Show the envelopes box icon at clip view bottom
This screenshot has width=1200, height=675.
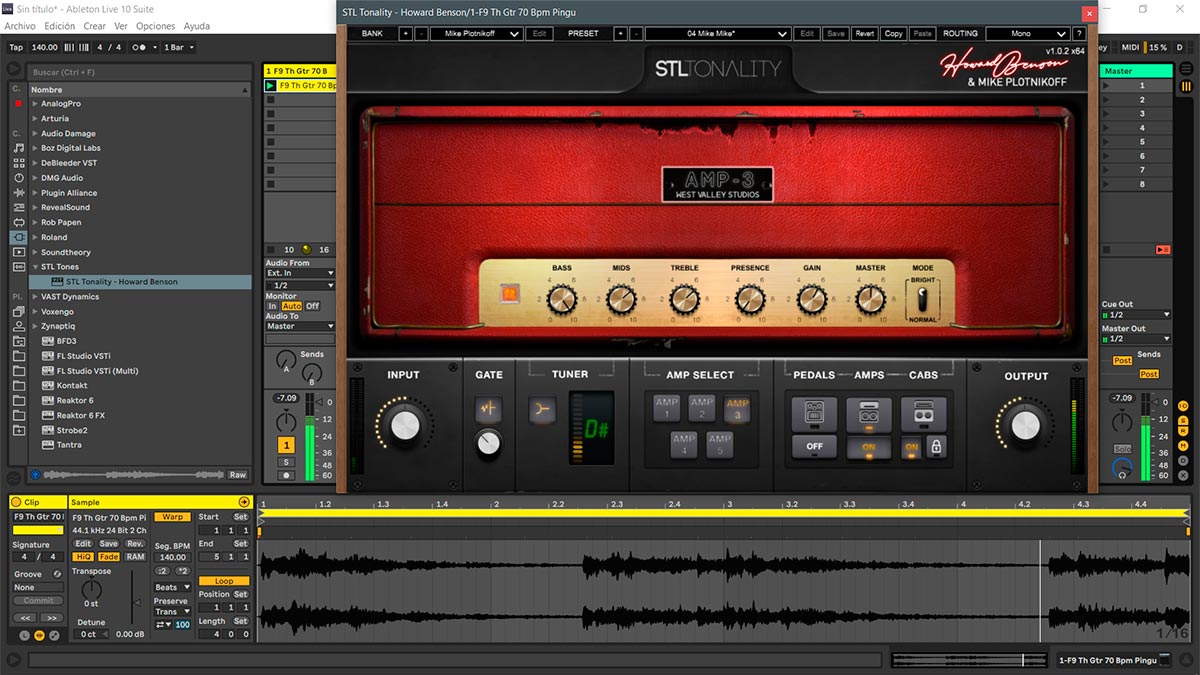click(x=54, y=635)
